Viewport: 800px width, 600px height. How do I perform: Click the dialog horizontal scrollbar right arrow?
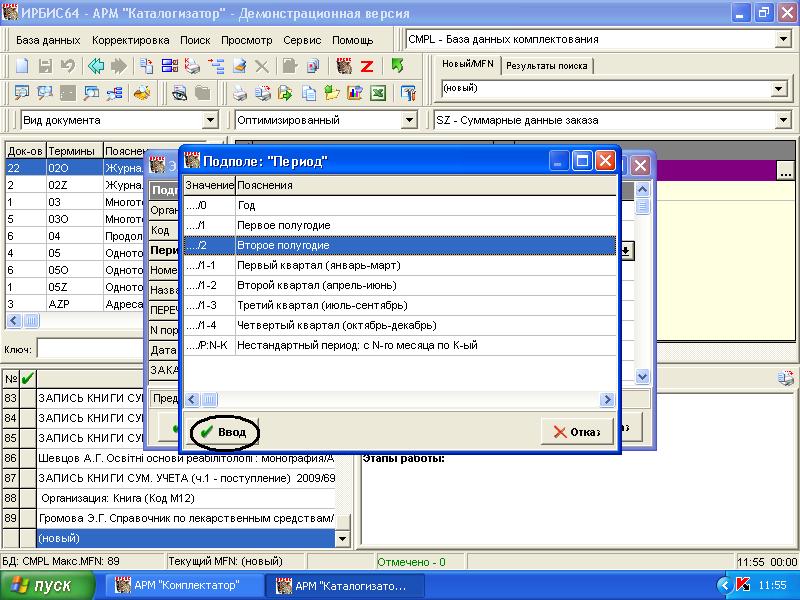pyautogui.click(x=606, y=400)
